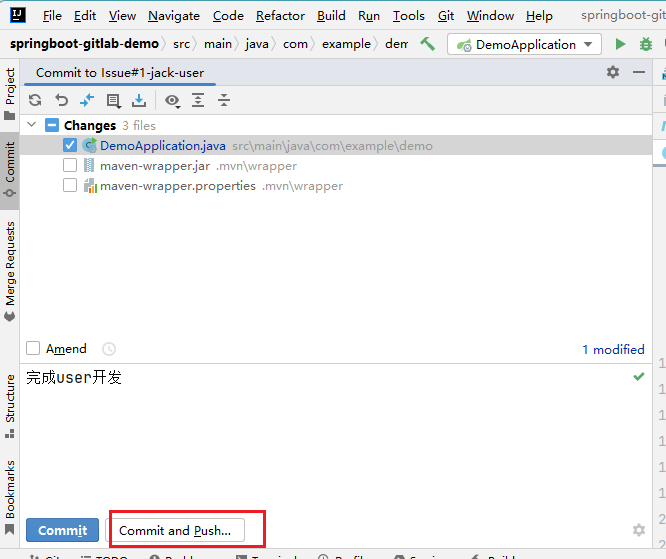Click the maven-wrapper.properties file icon

[90, 186]
